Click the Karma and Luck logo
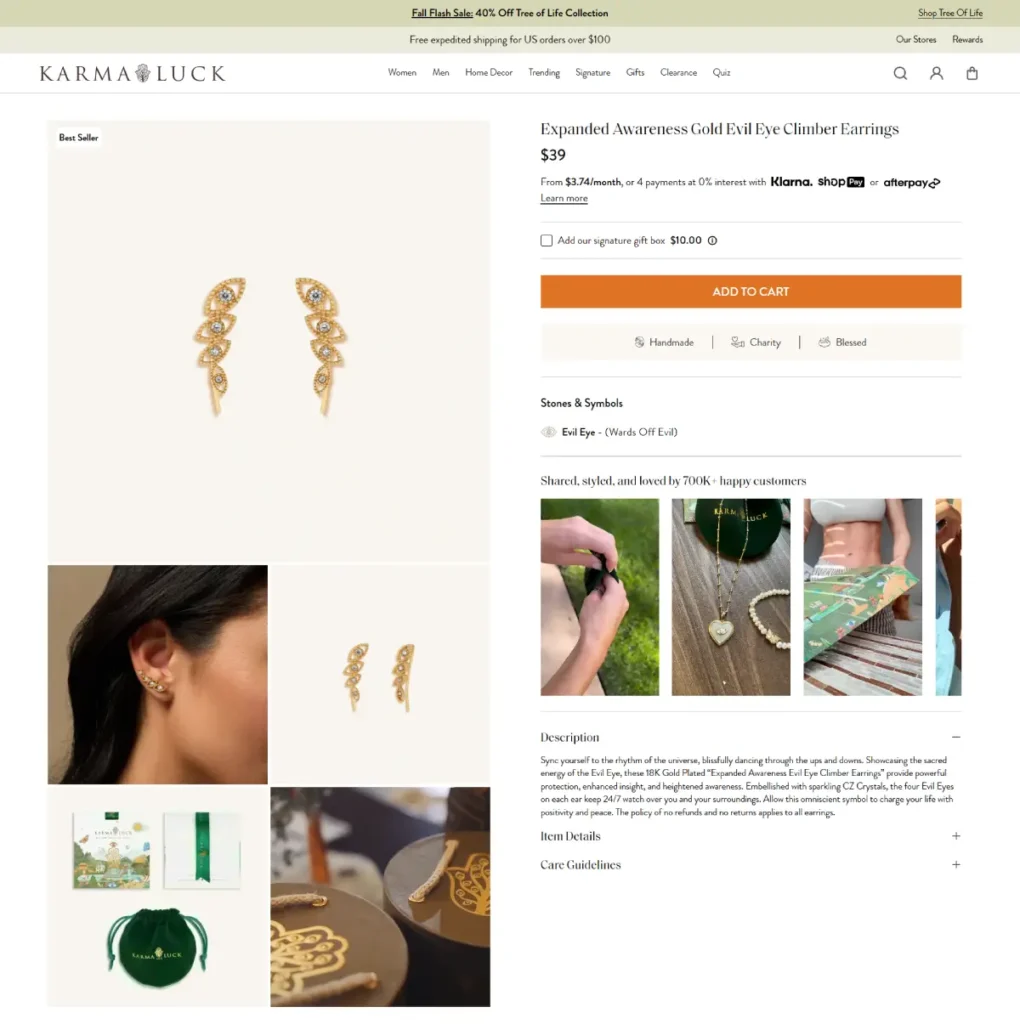The width and height of the screenshot is (1020, 1024). click(x=133, y=73)
